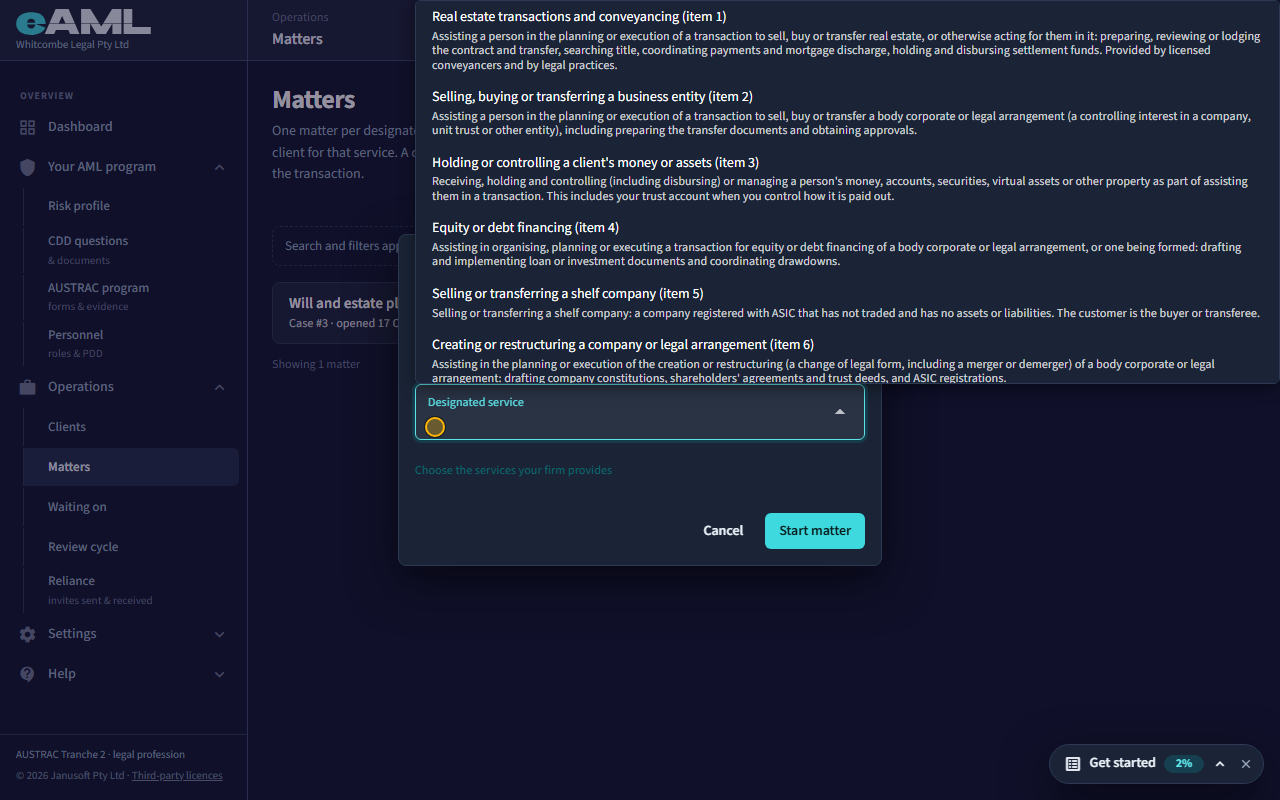The image size is (1280, 800).
Task: Select Matters in the sidebar
Action: (x=131, y=467)
